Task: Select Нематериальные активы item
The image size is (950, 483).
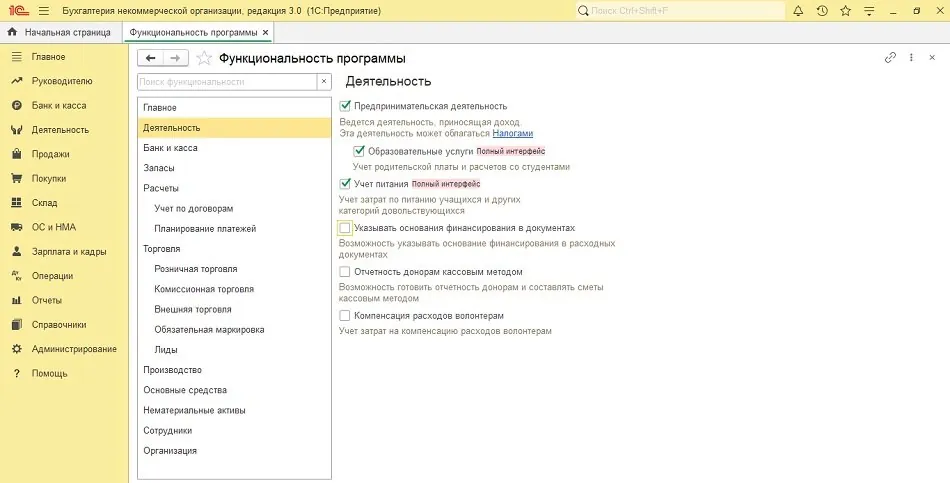Action: (234, 410)
